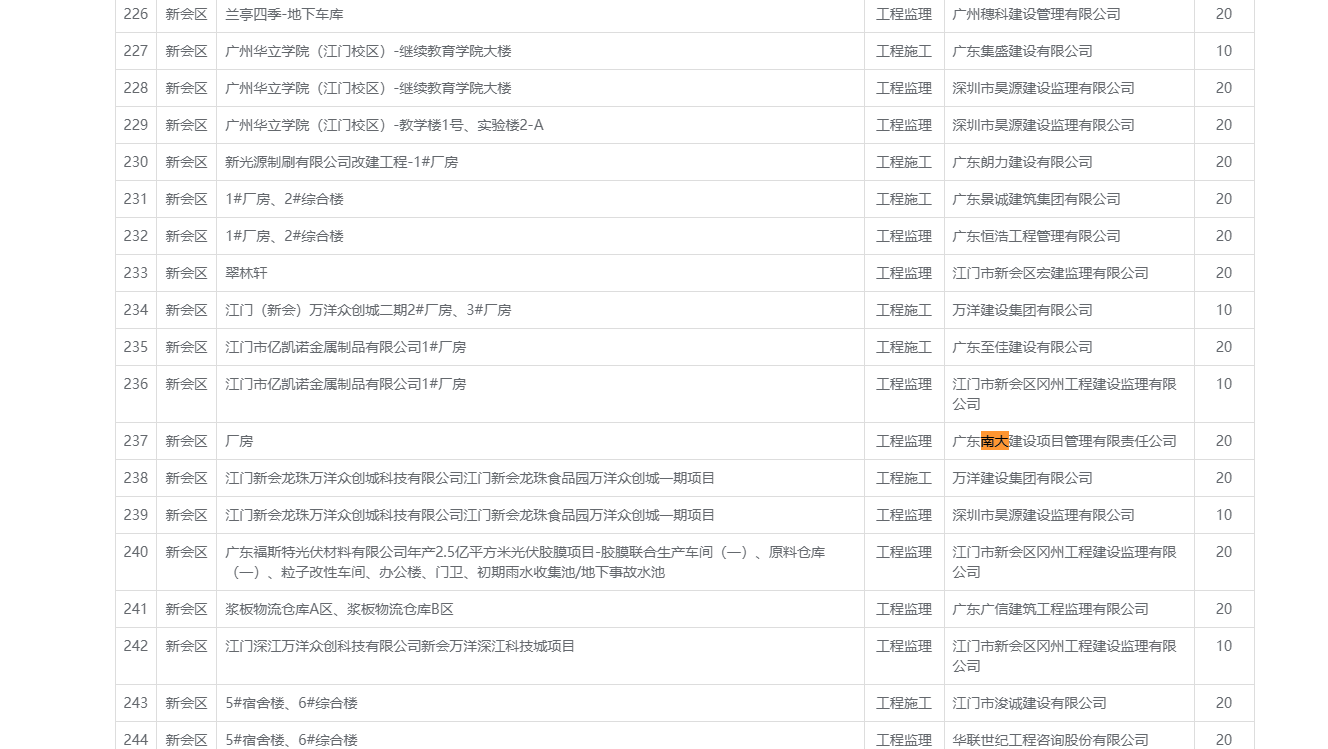
Task: Click company 江门市新会区宏建监理有限公司
Action: pyautogui.click(x=1050, y=273)
